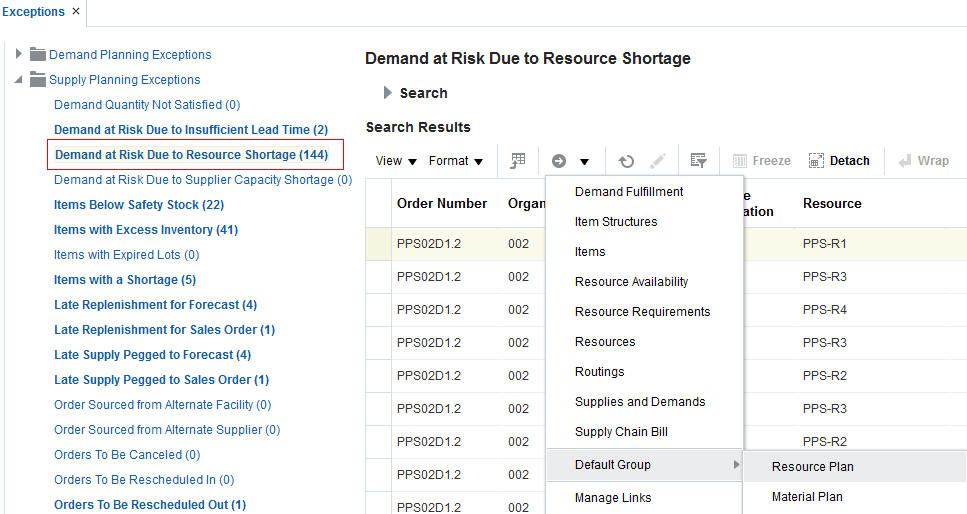
Task: Select Resource Availability from the menu
Action: (x=631, y=282)
